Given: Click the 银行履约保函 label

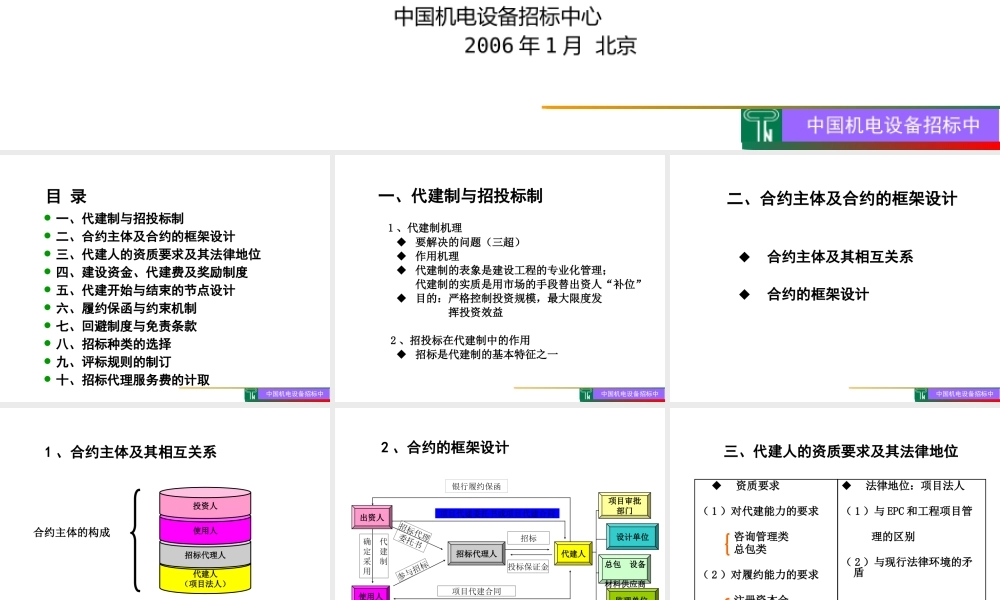Looking at the screenshot, I should pyautogui.click(x=476, y=486).
